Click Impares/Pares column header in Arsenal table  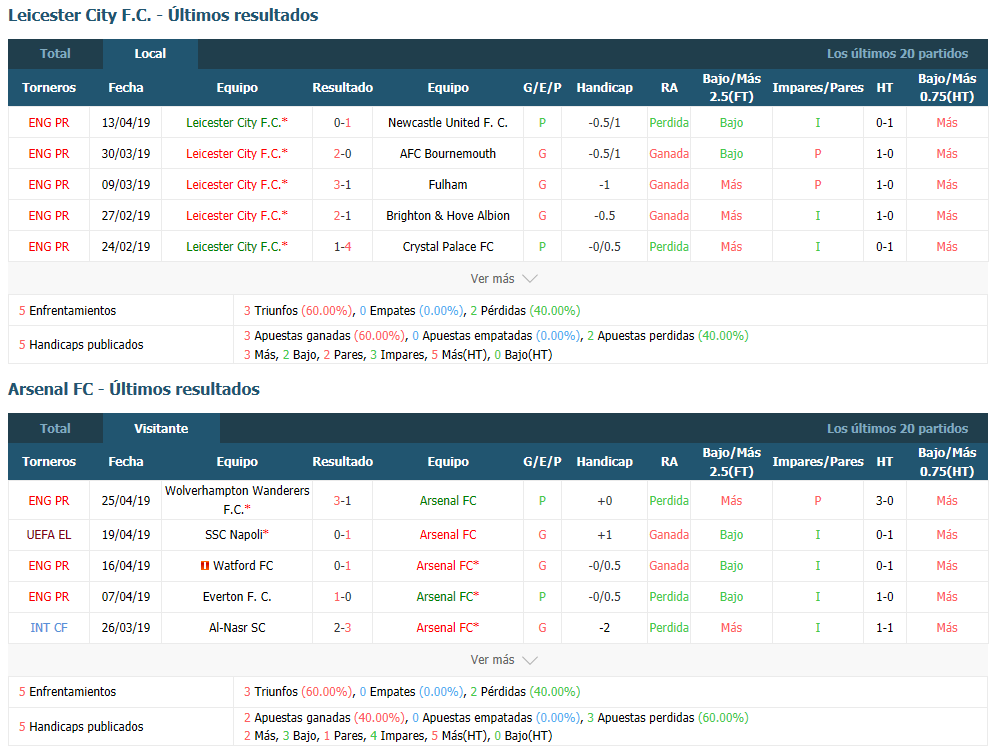pyautogui.click(x=817, y=461)
